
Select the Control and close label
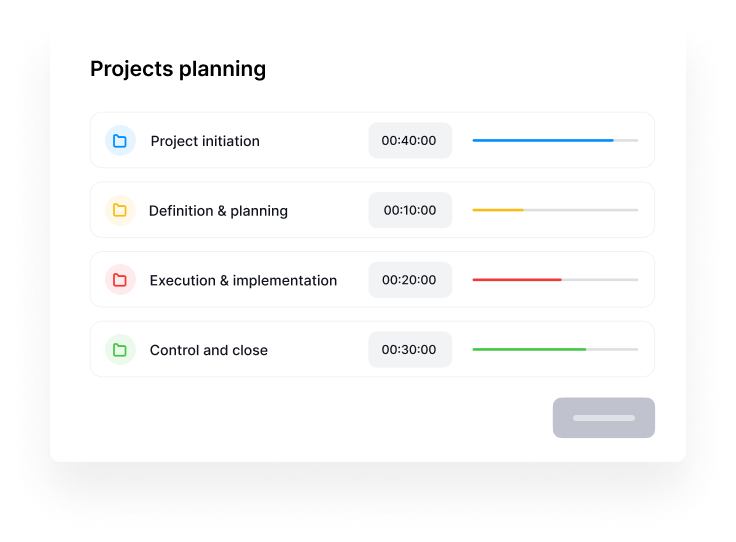point(209,351)
